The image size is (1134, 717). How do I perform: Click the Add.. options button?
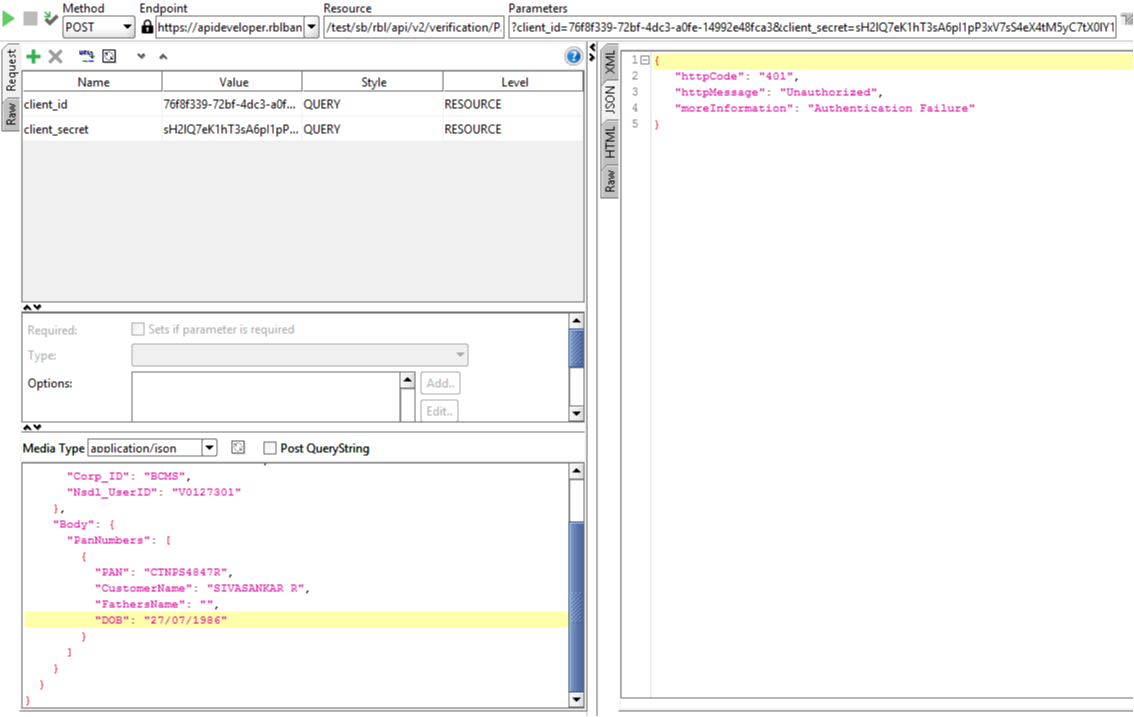coord(440,383)
